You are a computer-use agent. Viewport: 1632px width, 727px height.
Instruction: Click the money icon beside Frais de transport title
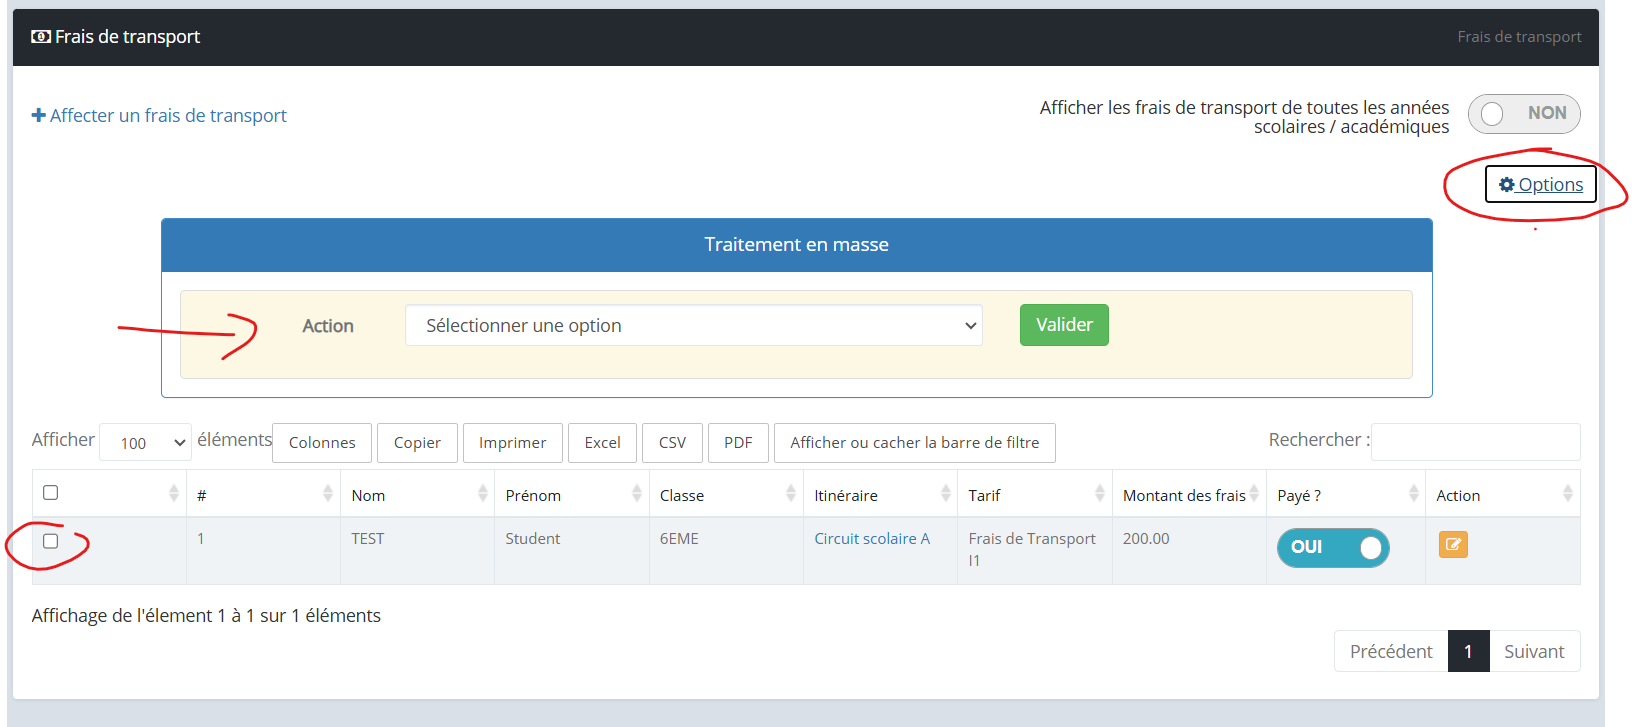coord(41,37)
